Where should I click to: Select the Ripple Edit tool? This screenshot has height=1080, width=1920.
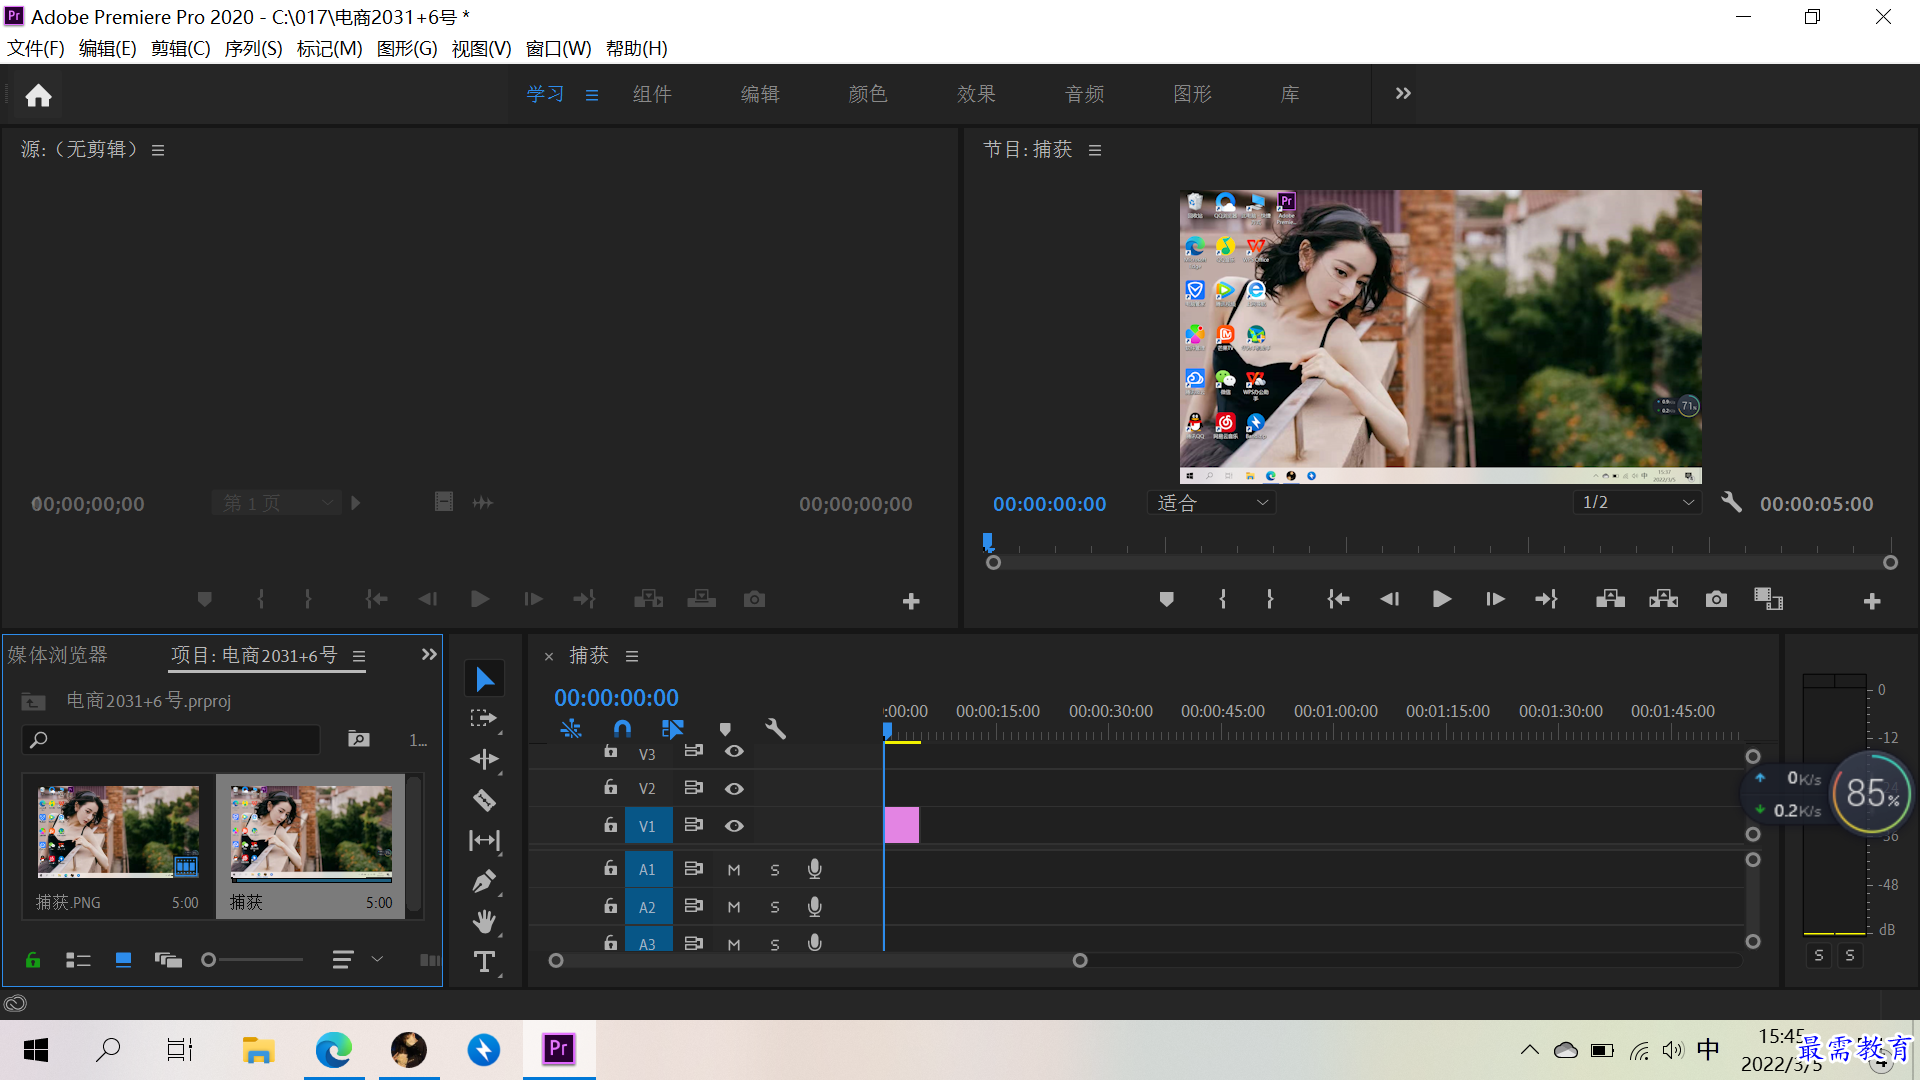pyautogui.click(x=484, y=759)
